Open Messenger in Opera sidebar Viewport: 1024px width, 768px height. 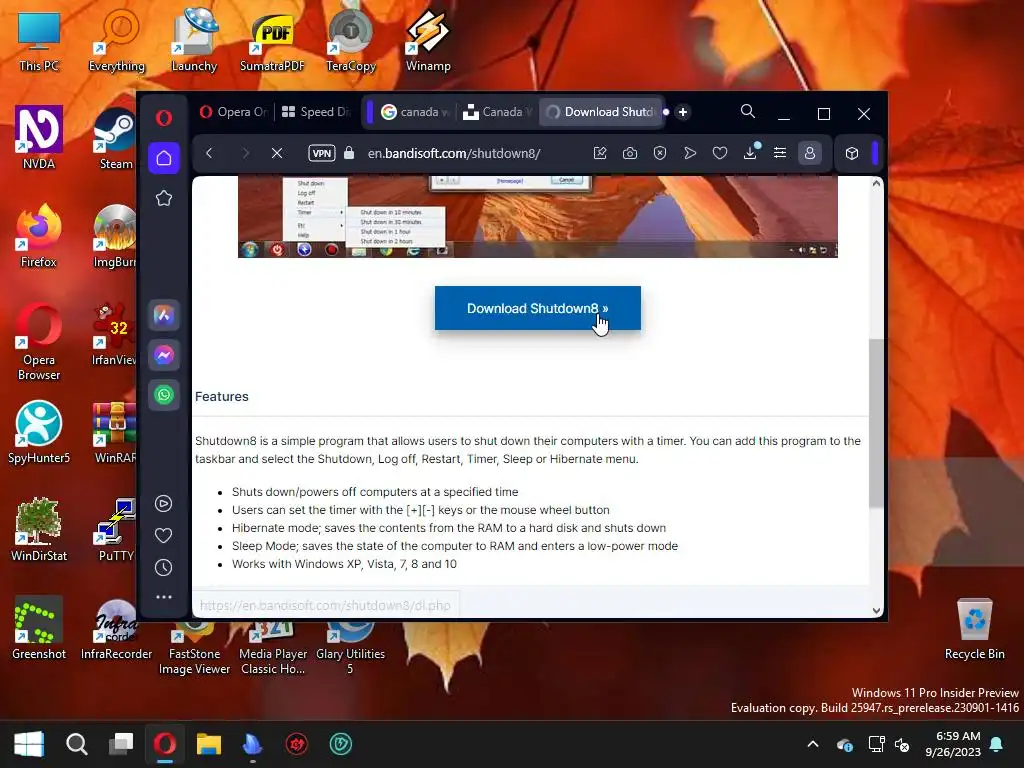click(164, 355)
